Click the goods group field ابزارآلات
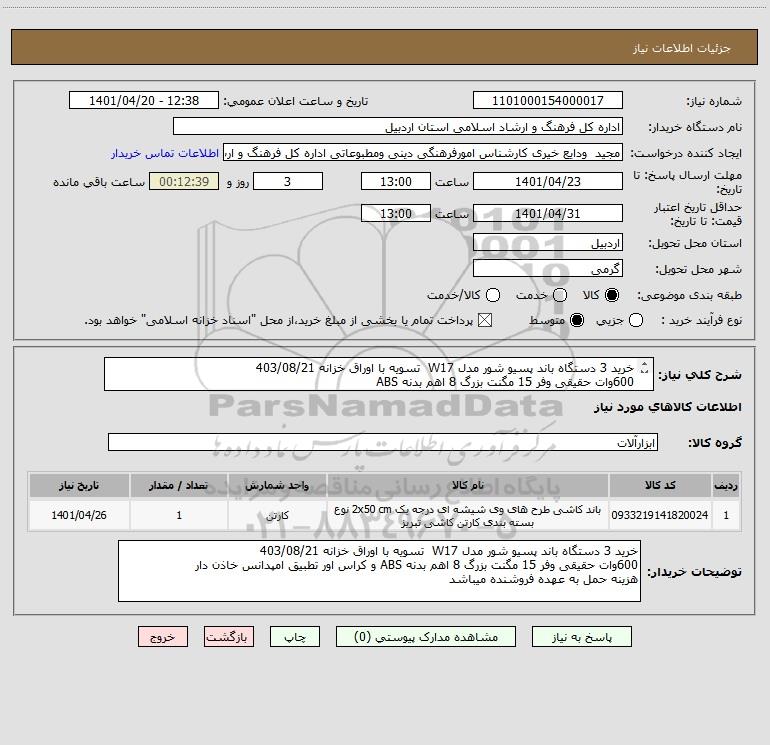 [x=383, y=442]
